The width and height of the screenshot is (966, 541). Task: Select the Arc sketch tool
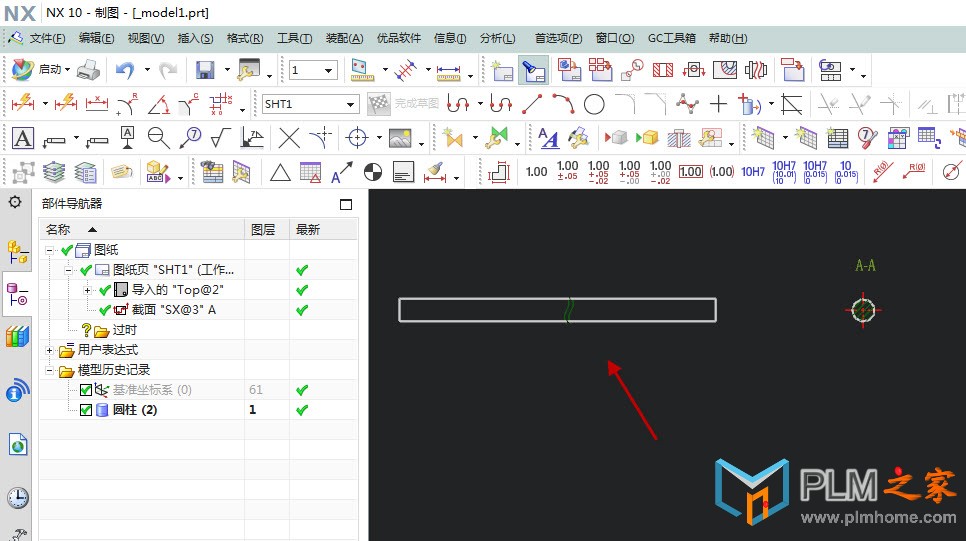click(563, 104)
